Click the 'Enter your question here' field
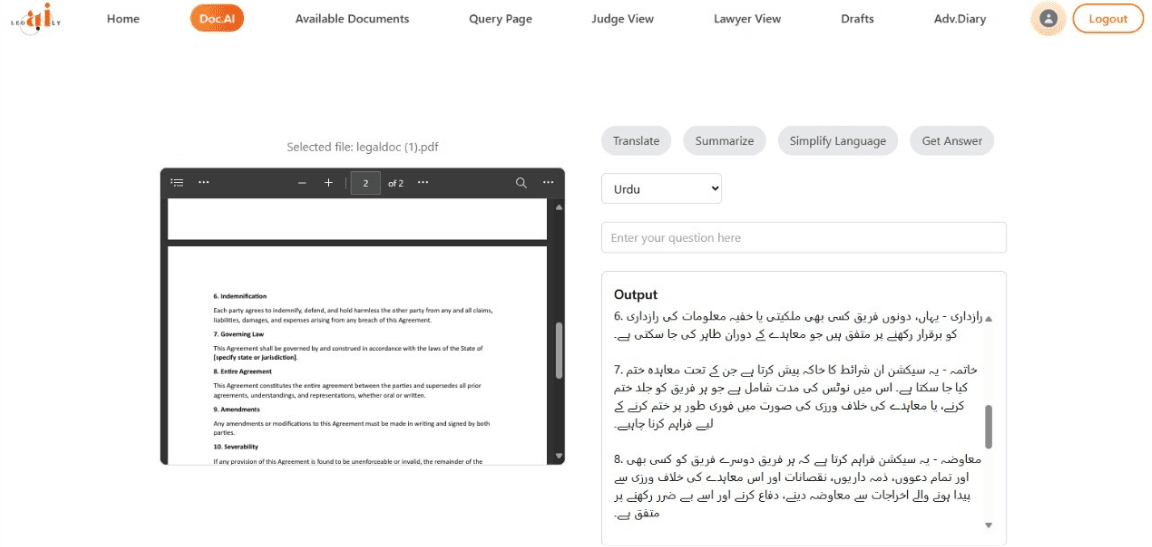Image resolution: width=1152 pixels, height=547 pixels. [803, 238]
